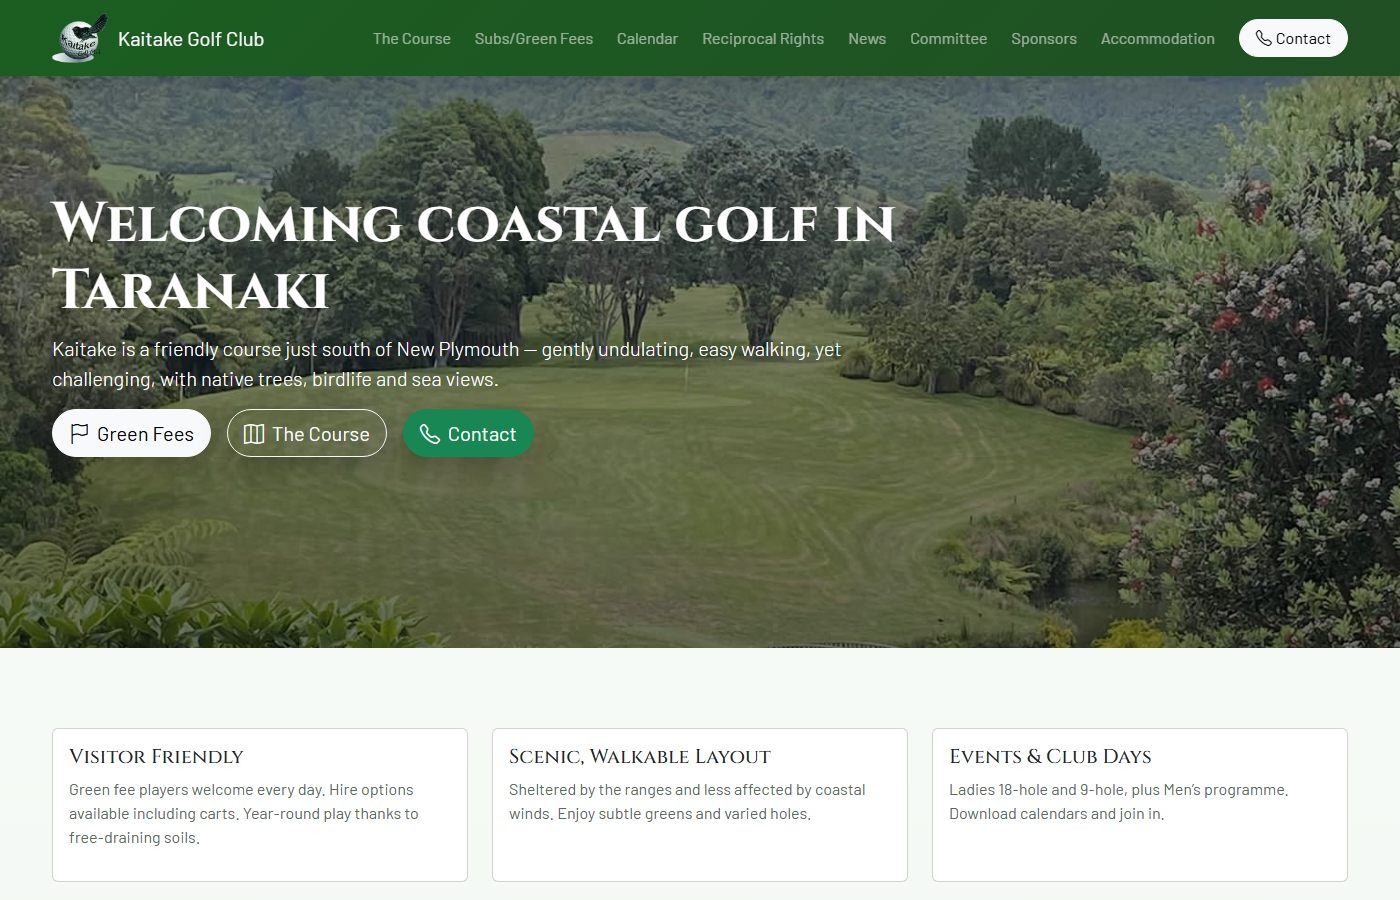
Task: View the Sponsors page
Action: click(1044, 38)
